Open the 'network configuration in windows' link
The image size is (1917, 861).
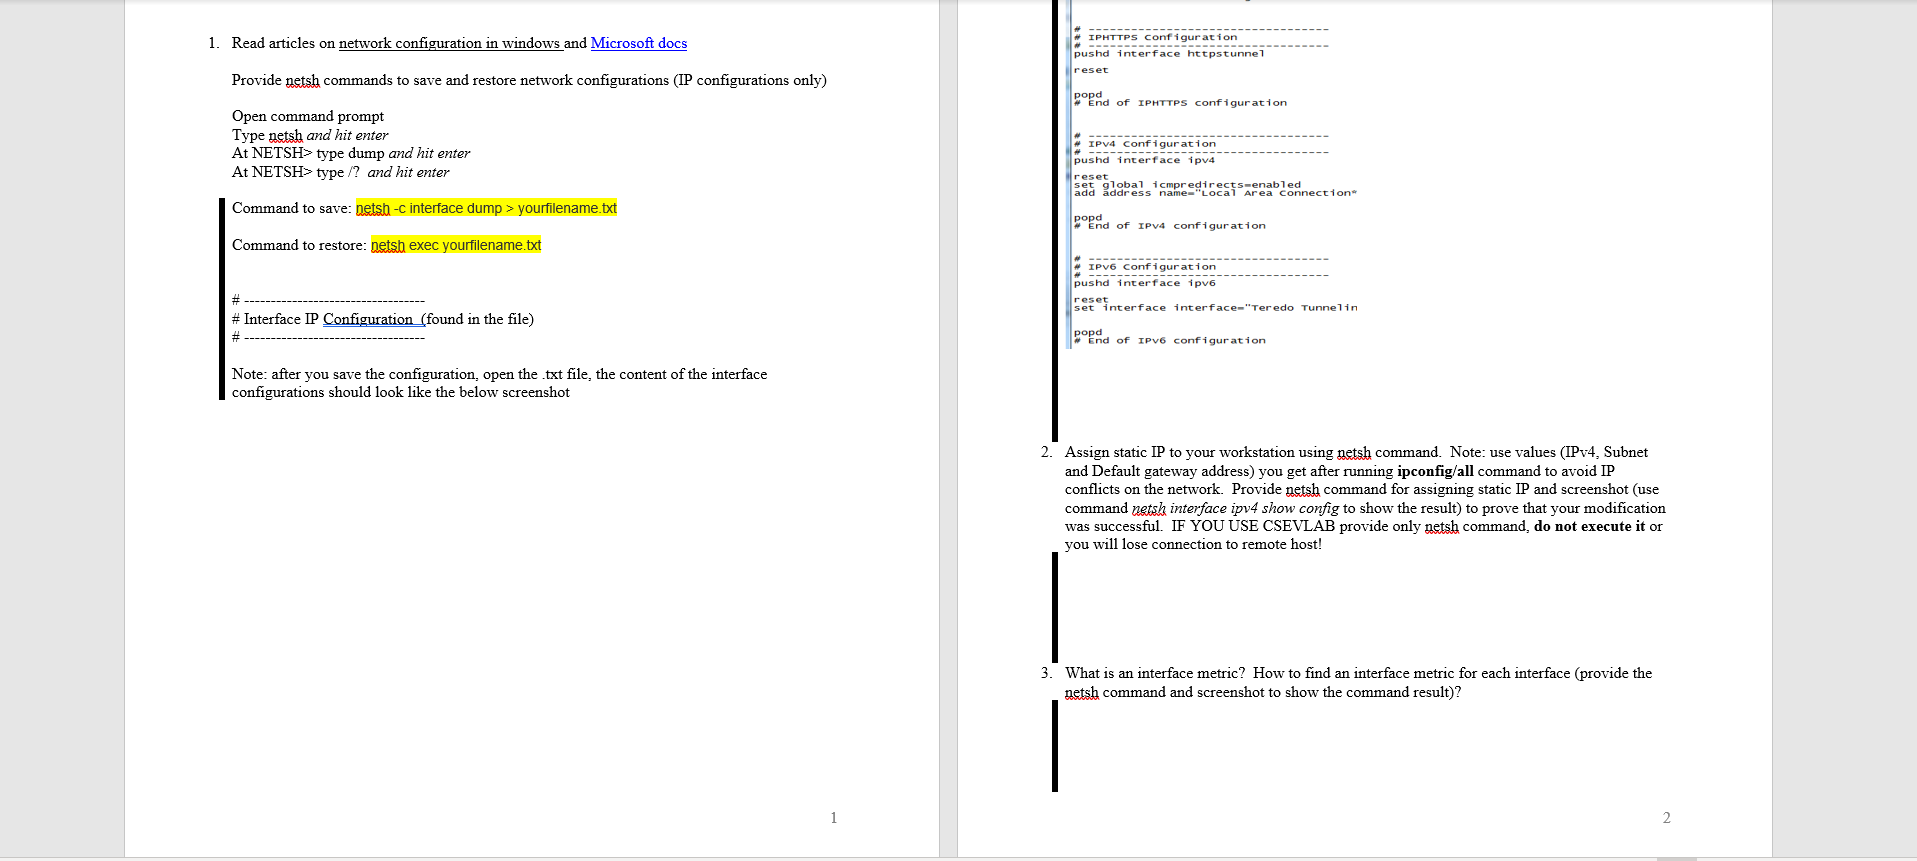click(449, 43)
